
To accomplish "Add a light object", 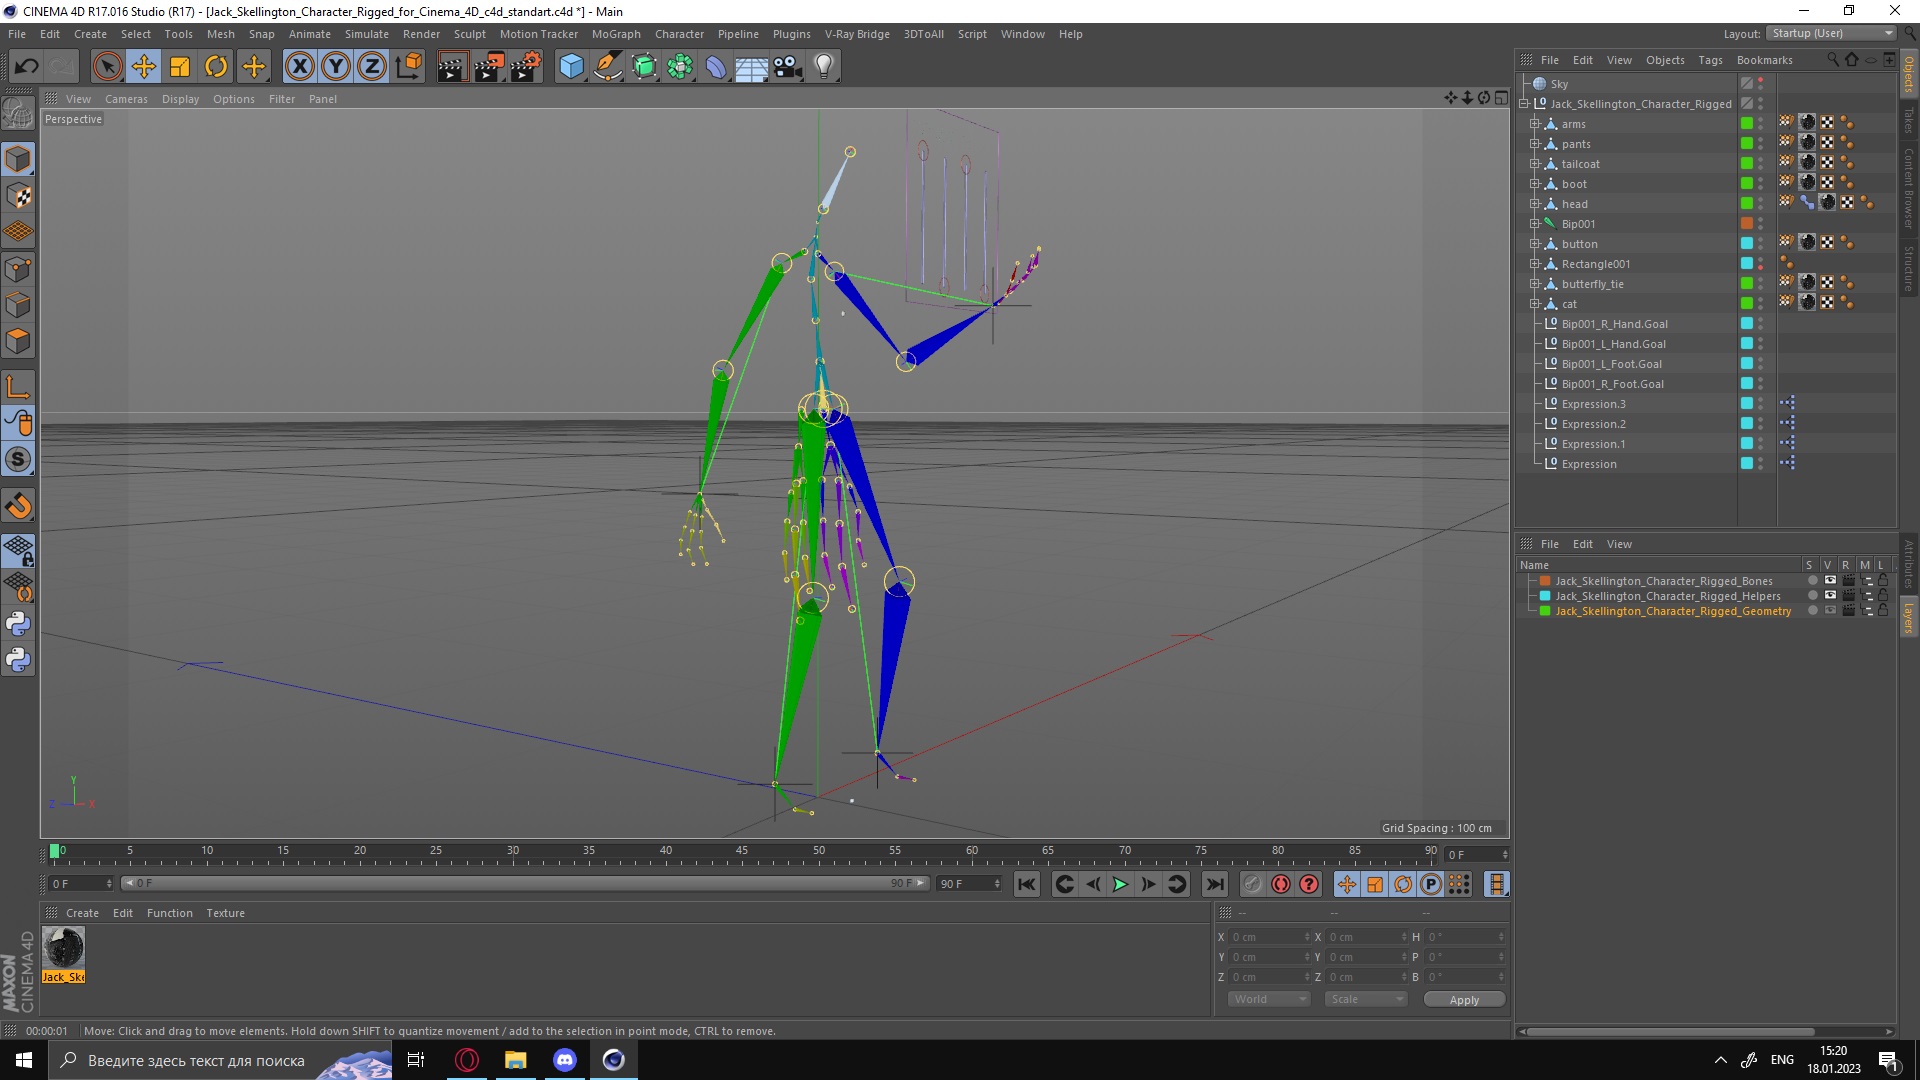I will coord(824,67).
